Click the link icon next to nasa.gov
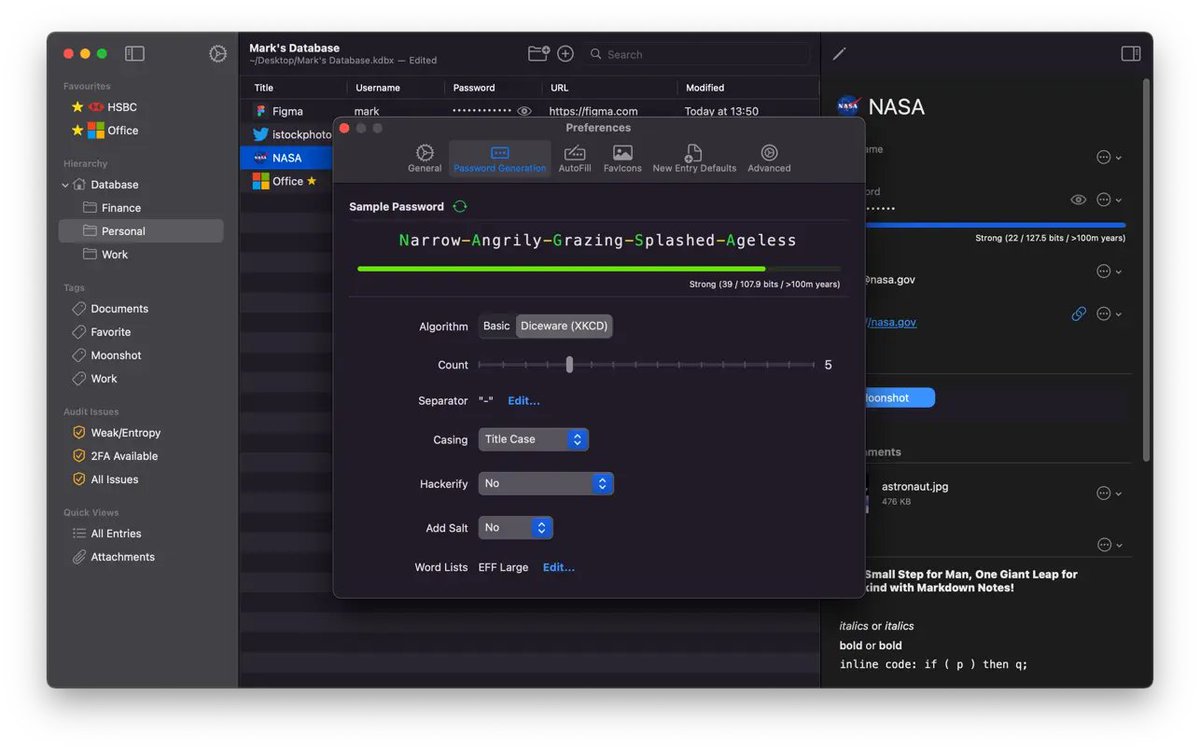Viewport: 1200px width, 750px height. [1079, 314]
